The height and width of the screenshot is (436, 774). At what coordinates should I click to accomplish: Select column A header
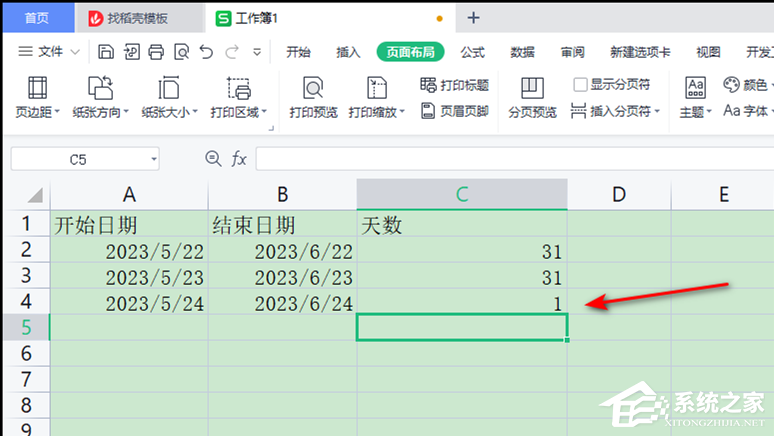(129, 195)
